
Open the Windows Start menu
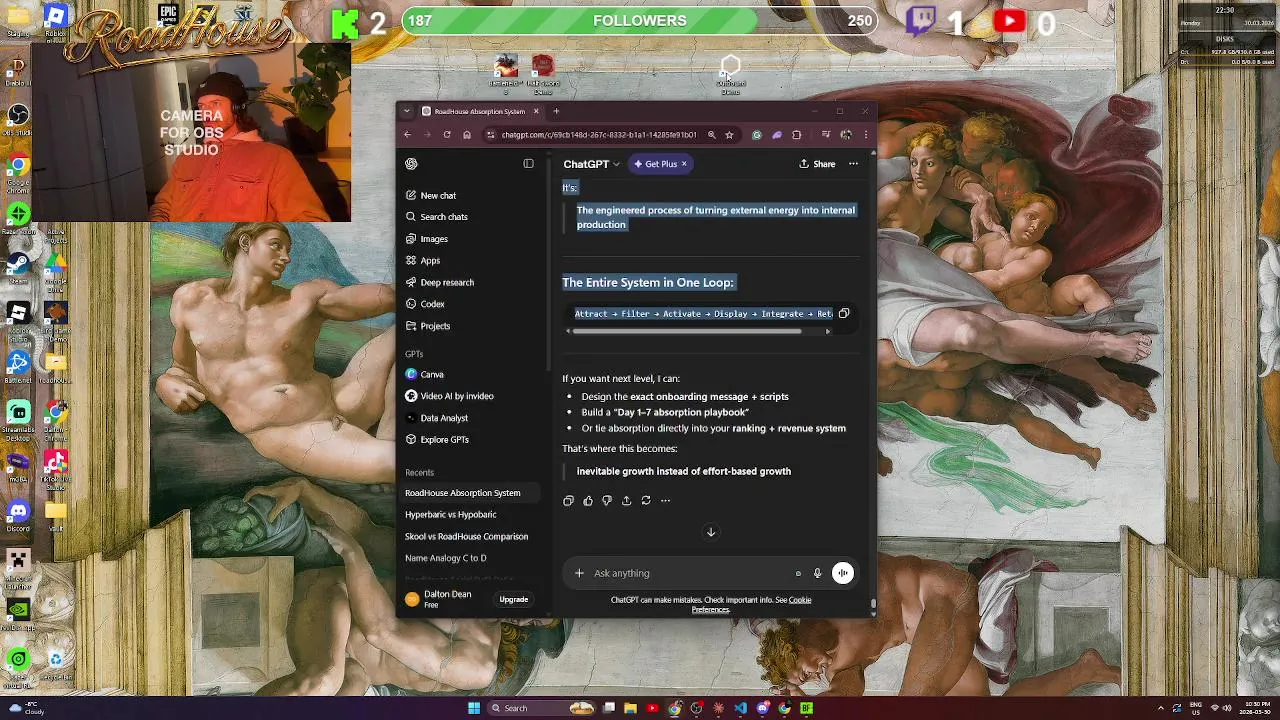[474, 708]
